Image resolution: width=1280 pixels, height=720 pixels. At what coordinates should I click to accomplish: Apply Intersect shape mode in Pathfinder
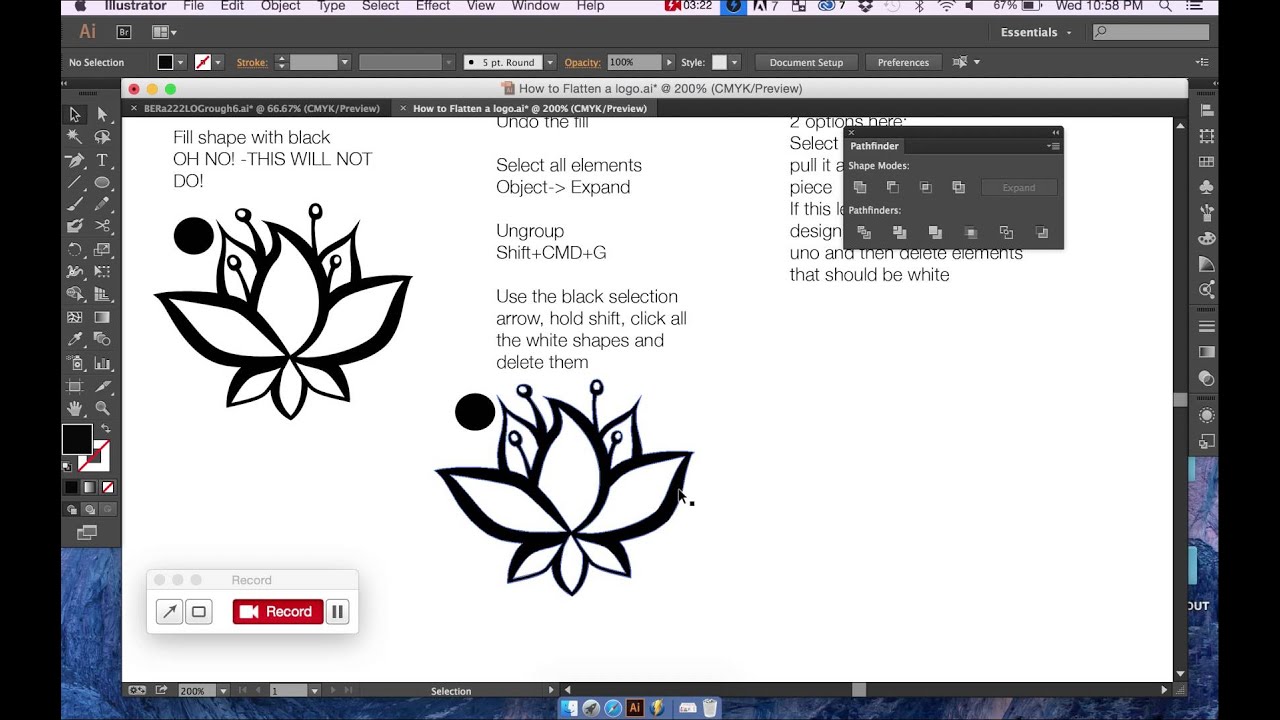(x=926, y=187)
